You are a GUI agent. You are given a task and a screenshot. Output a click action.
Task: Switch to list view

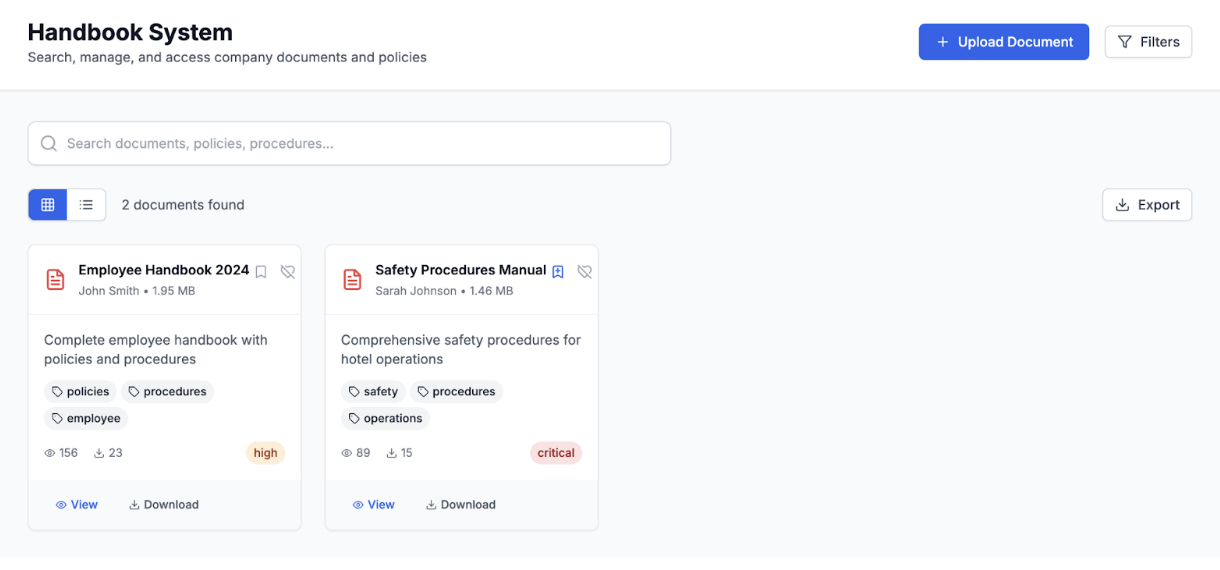(x=87, y=205)
